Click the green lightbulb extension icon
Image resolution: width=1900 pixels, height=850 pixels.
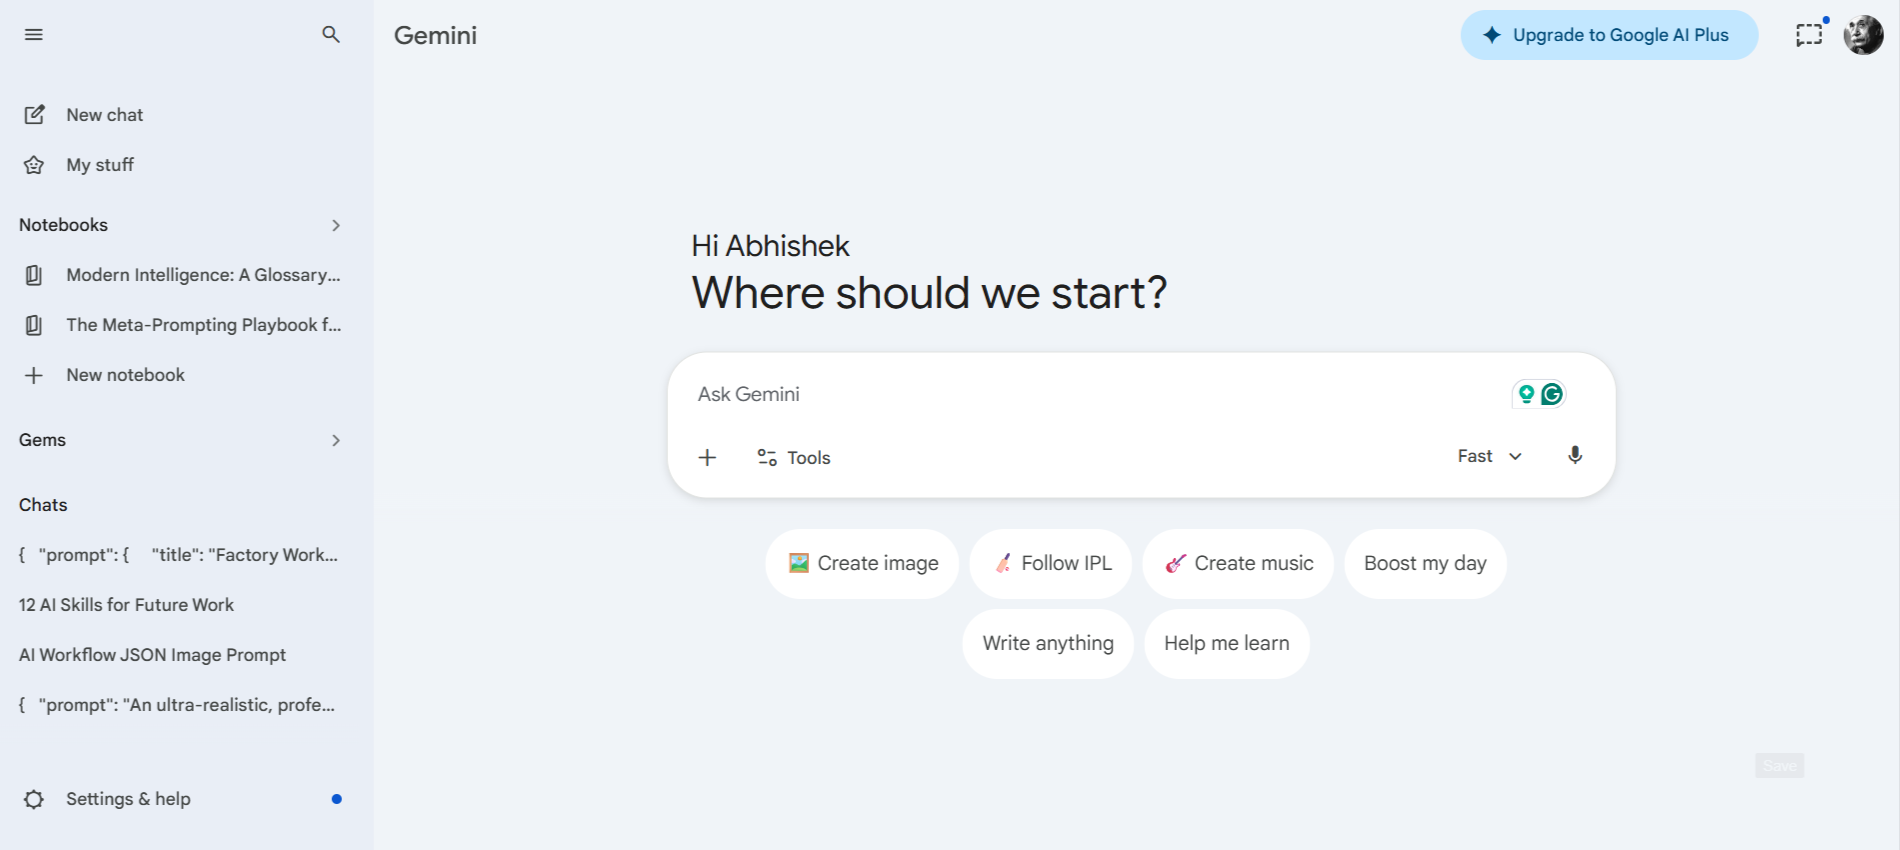click(x=1526, y=394)
